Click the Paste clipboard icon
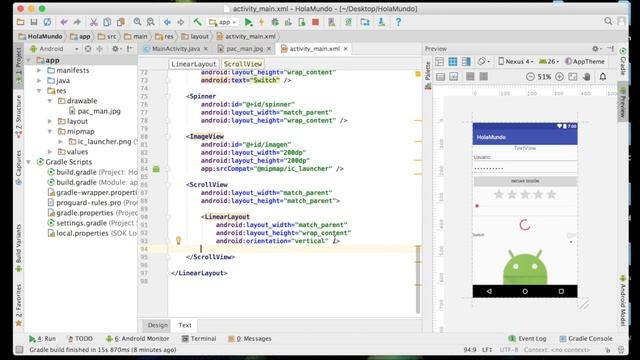 pos(120,22)
